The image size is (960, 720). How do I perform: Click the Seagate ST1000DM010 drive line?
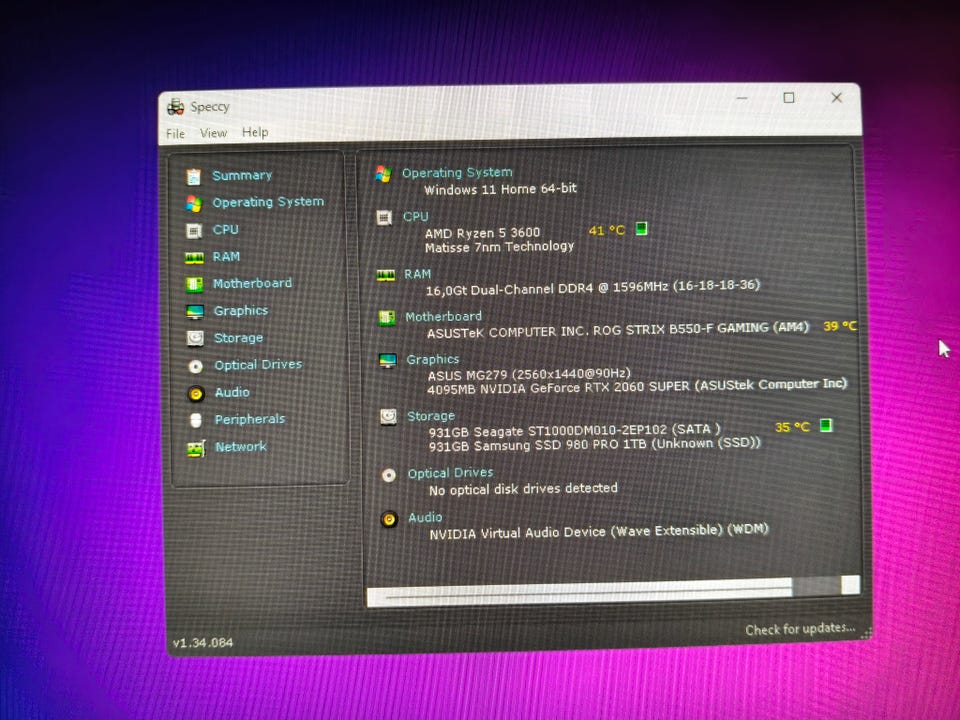tap(574, 430)
